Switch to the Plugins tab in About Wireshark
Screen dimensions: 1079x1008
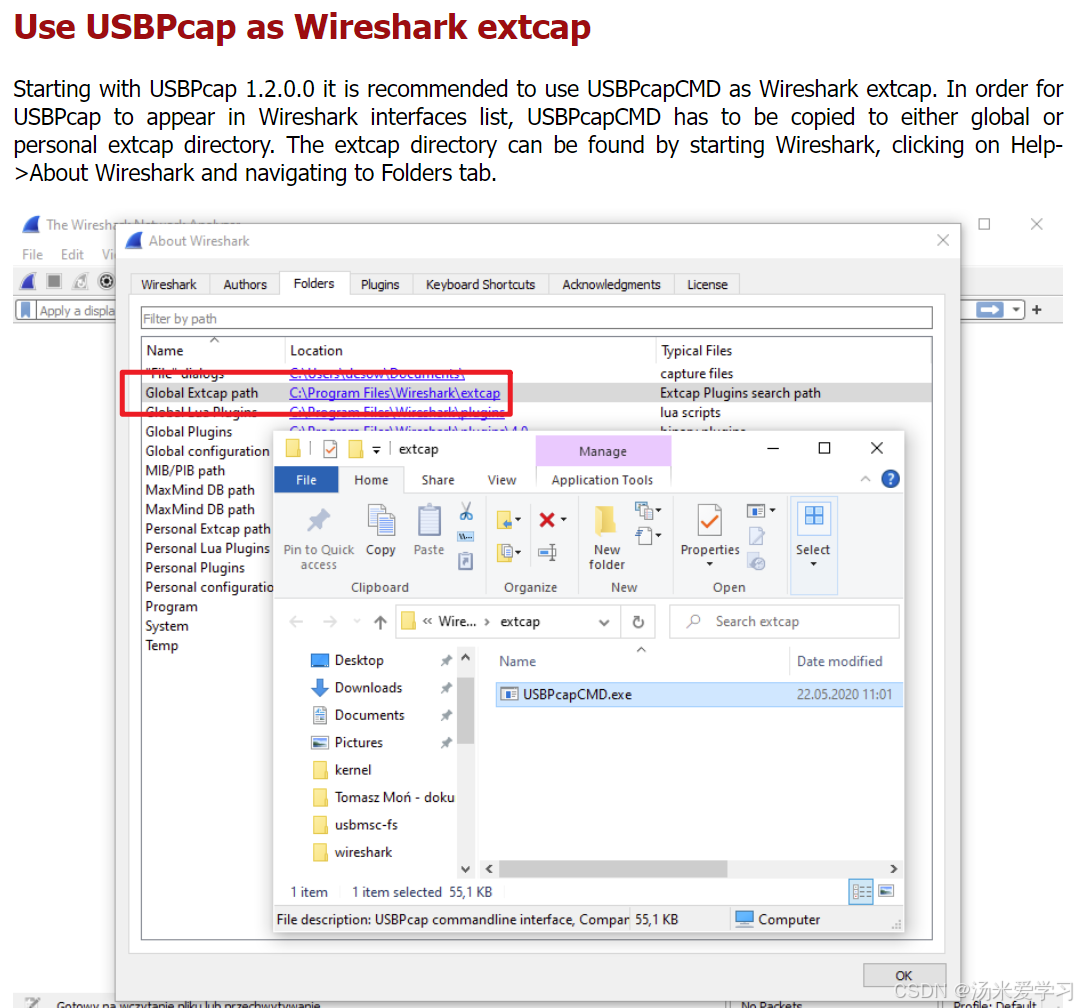pyautogui.click(x=381, y=284)
